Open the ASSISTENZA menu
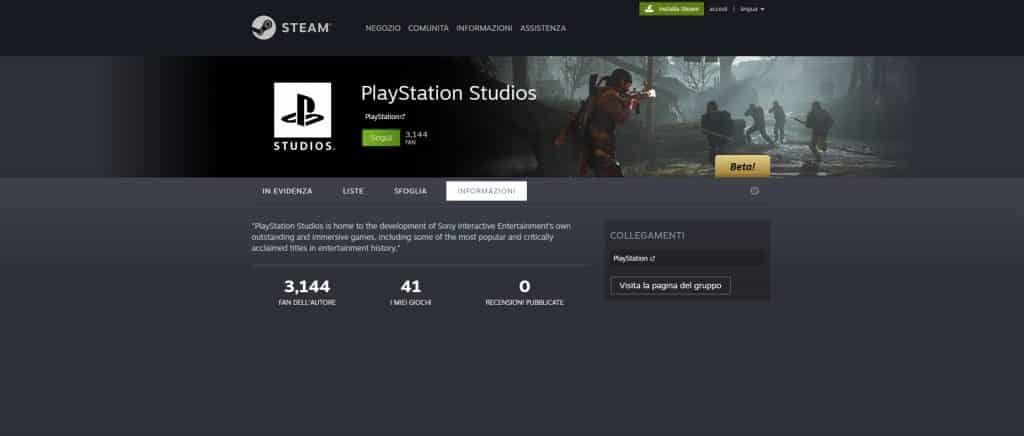Viewport: 1024px width, 436px height. pyautogui.click(x=543, y=28)
